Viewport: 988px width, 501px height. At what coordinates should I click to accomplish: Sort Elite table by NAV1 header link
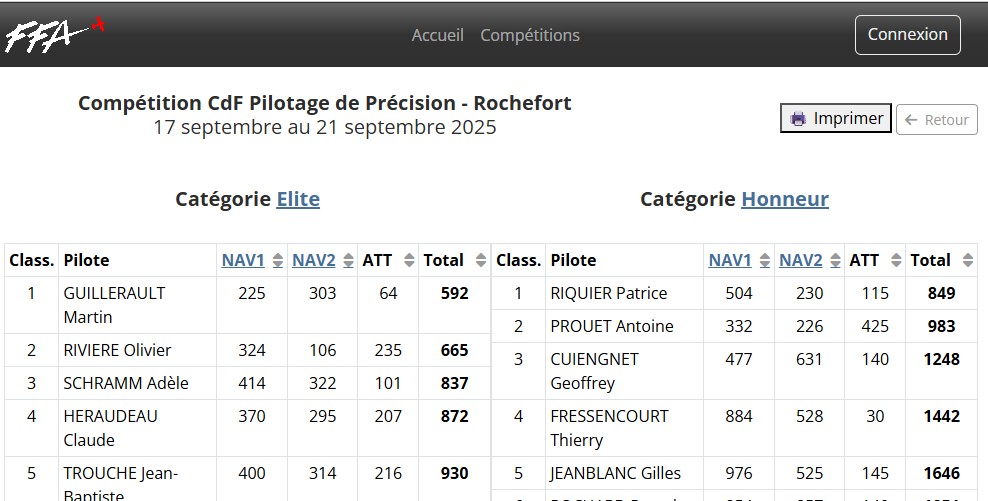pyautogui.click(x=243, y=260)
